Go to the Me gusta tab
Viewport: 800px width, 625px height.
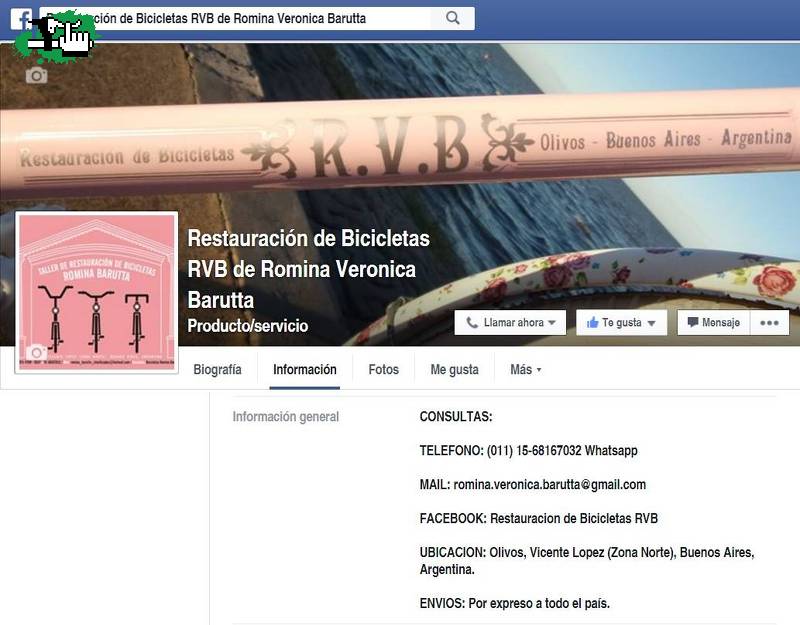pos(455,369)
